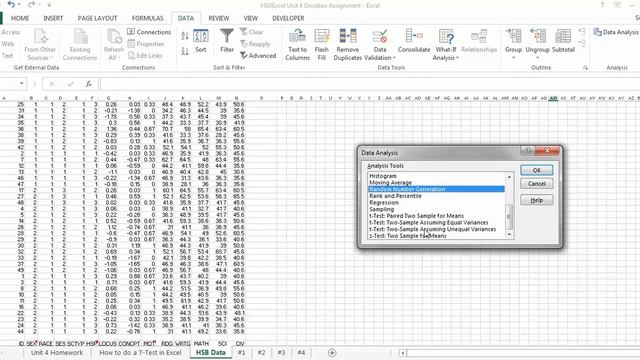Switch to the FORMULAS tab
This screenshot has width=640, height=360.
(147, 18)
